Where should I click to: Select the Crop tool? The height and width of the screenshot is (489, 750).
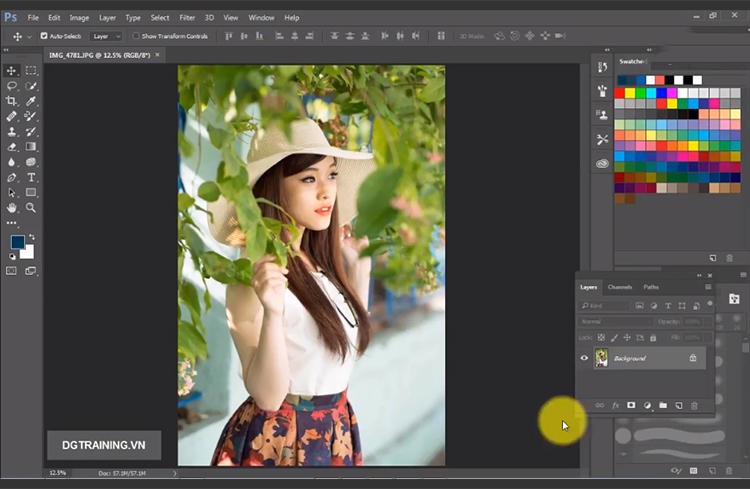coord(12,101)
